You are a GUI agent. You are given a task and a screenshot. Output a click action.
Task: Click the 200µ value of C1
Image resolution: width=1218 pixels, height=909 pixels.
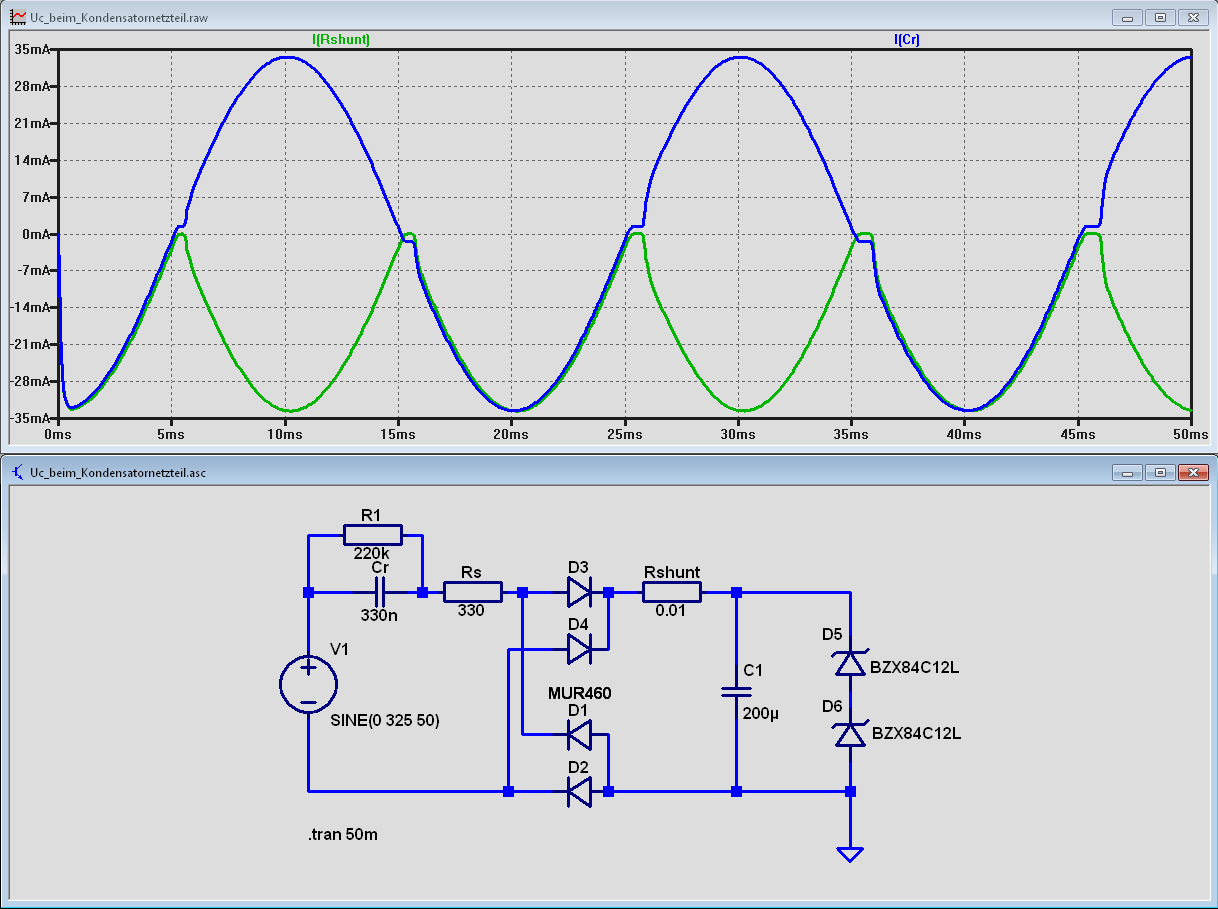(759, 713)
